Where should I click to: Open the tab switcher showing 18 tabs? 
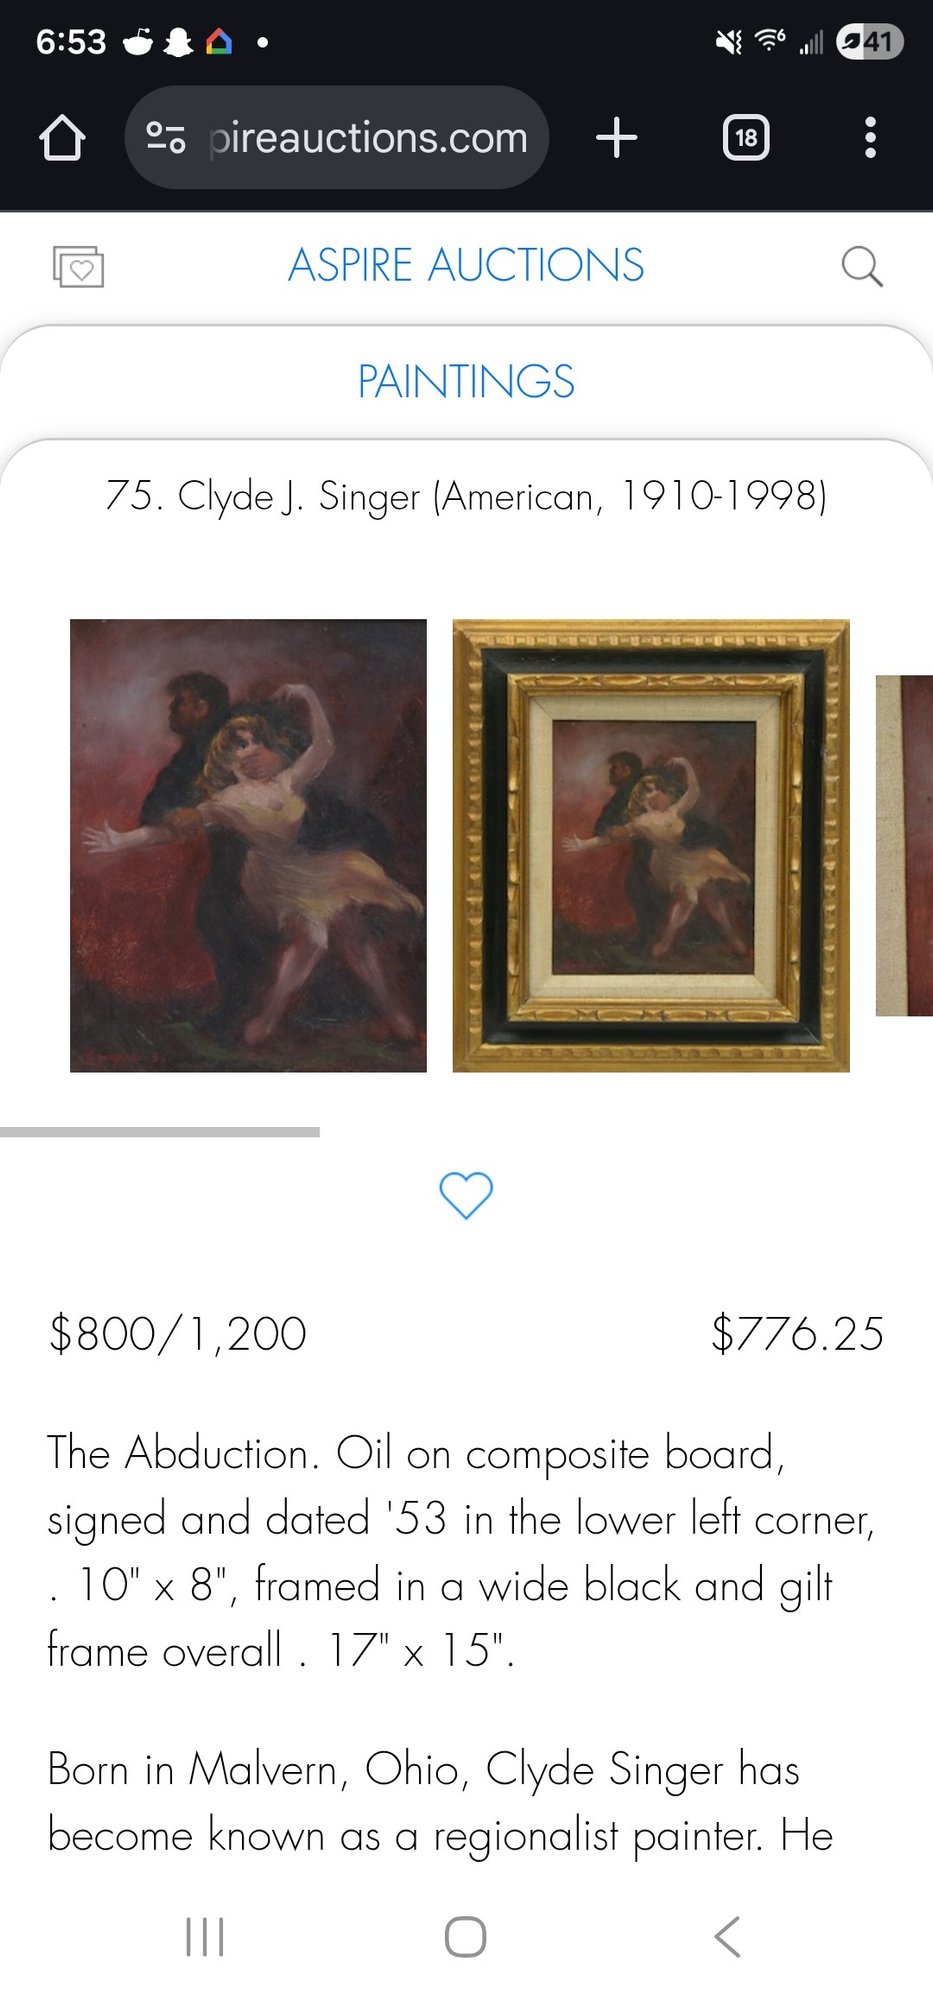[x=746, y=137]
